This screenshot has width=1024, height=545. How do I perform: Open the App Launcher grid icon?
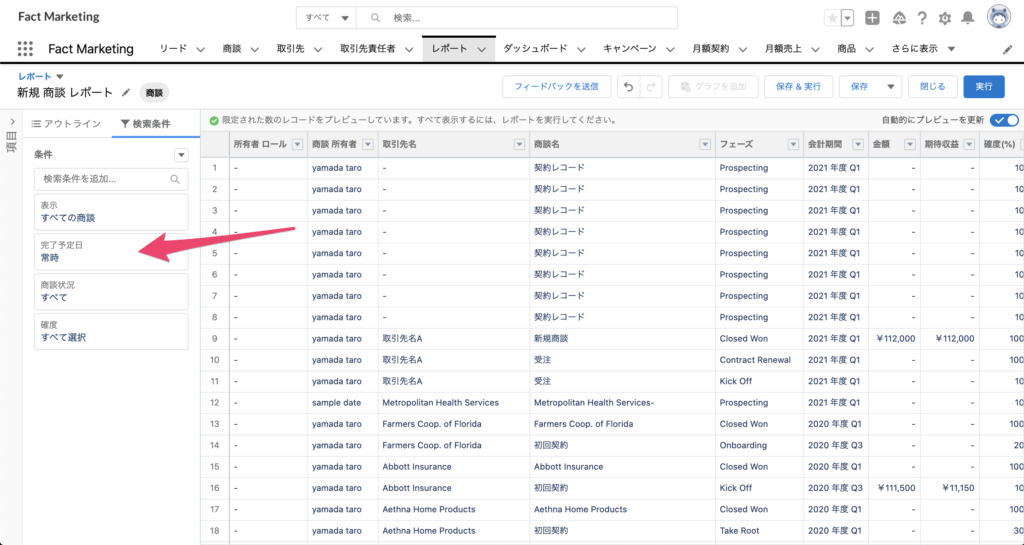coord(25,49)
